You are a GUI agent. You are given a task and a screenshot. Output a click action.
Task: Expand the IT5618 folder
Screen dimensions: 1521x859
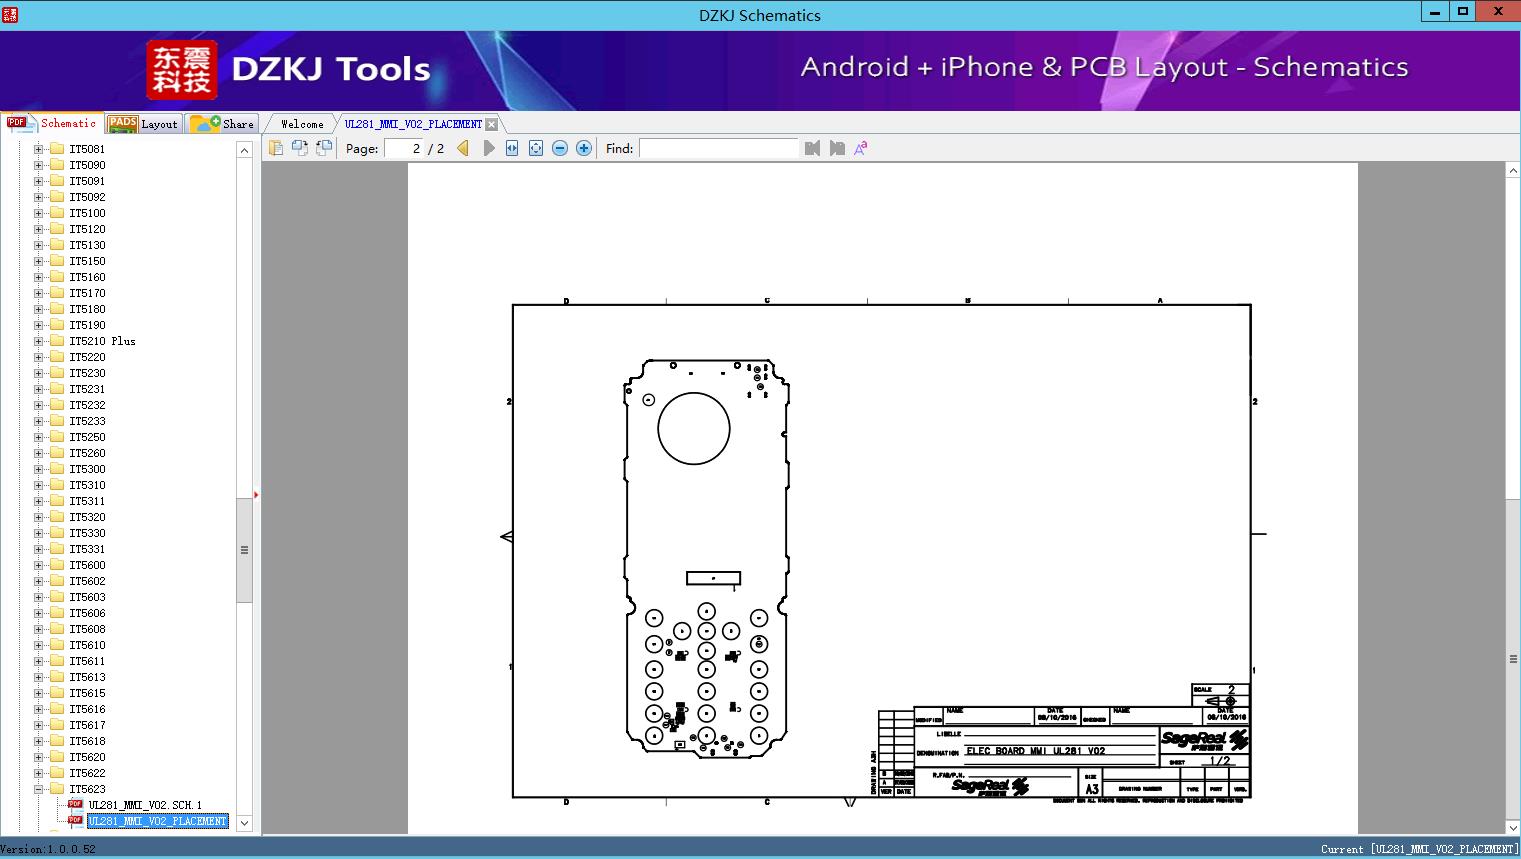[x=39, y=741]
